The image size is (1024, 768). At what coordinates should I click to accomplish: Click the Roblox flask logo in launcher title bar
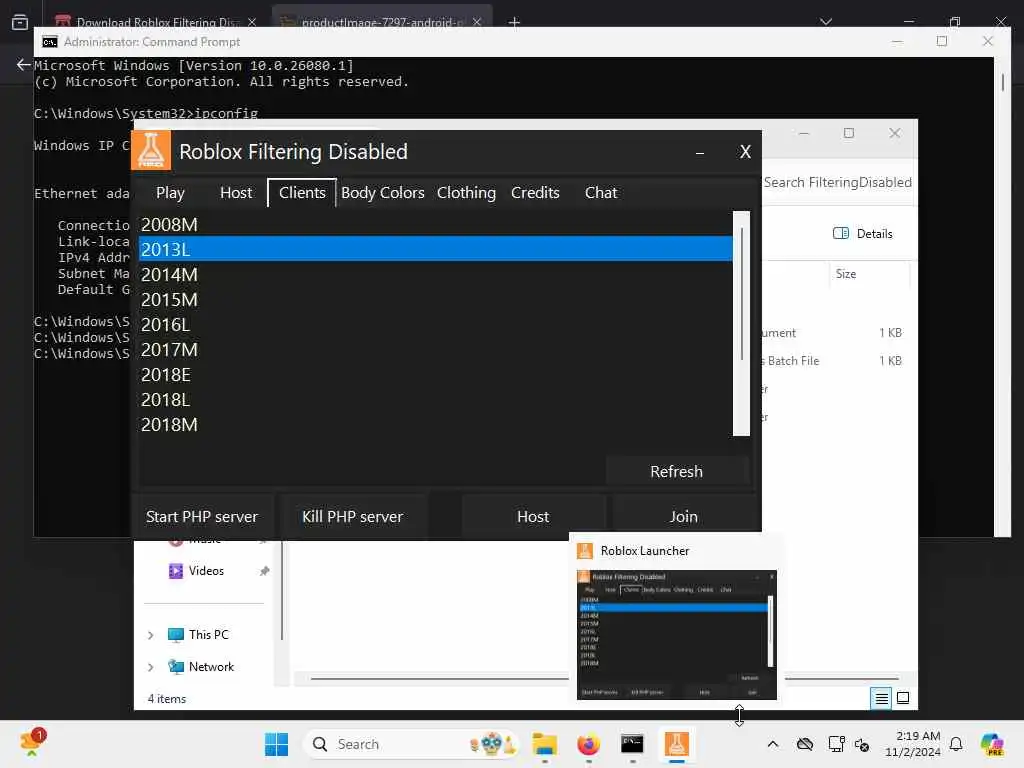pyautogui.click(x=151, y=150)
